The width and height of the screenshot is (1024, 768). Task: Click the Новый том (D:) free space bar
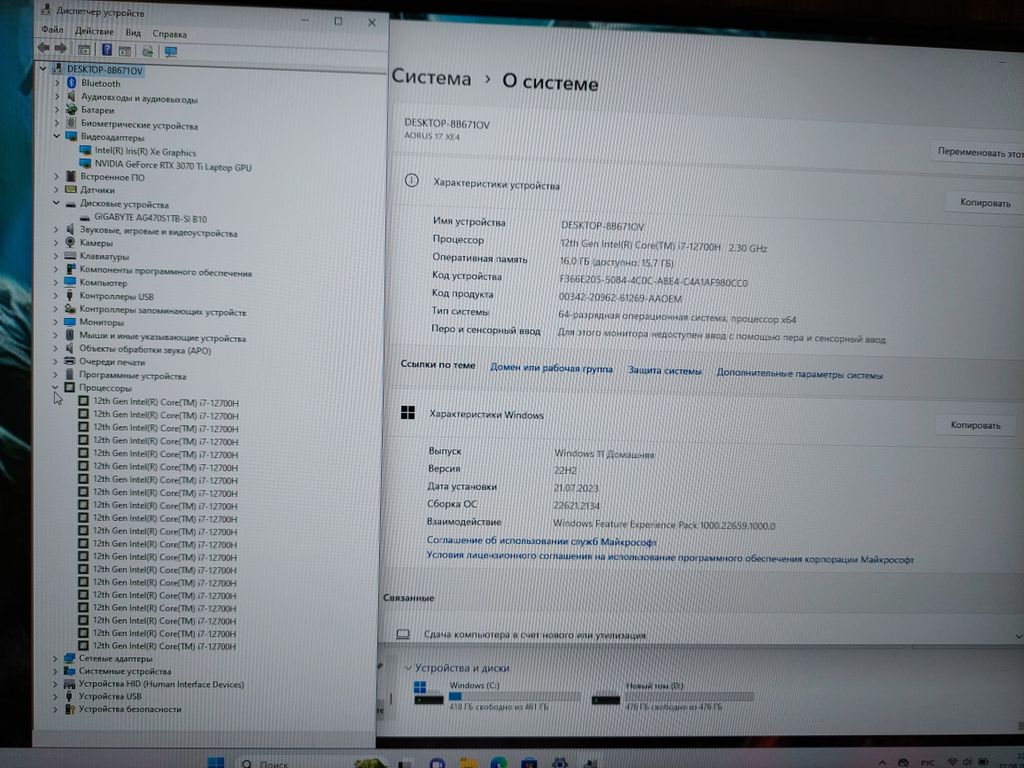pyautogui.click(x=689, y=697)
